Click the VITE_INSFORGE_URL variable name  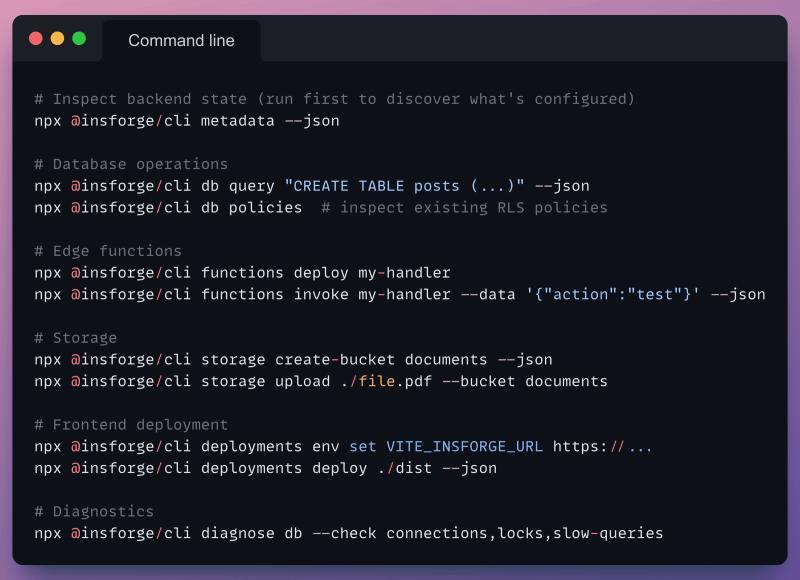click(464, 446)
